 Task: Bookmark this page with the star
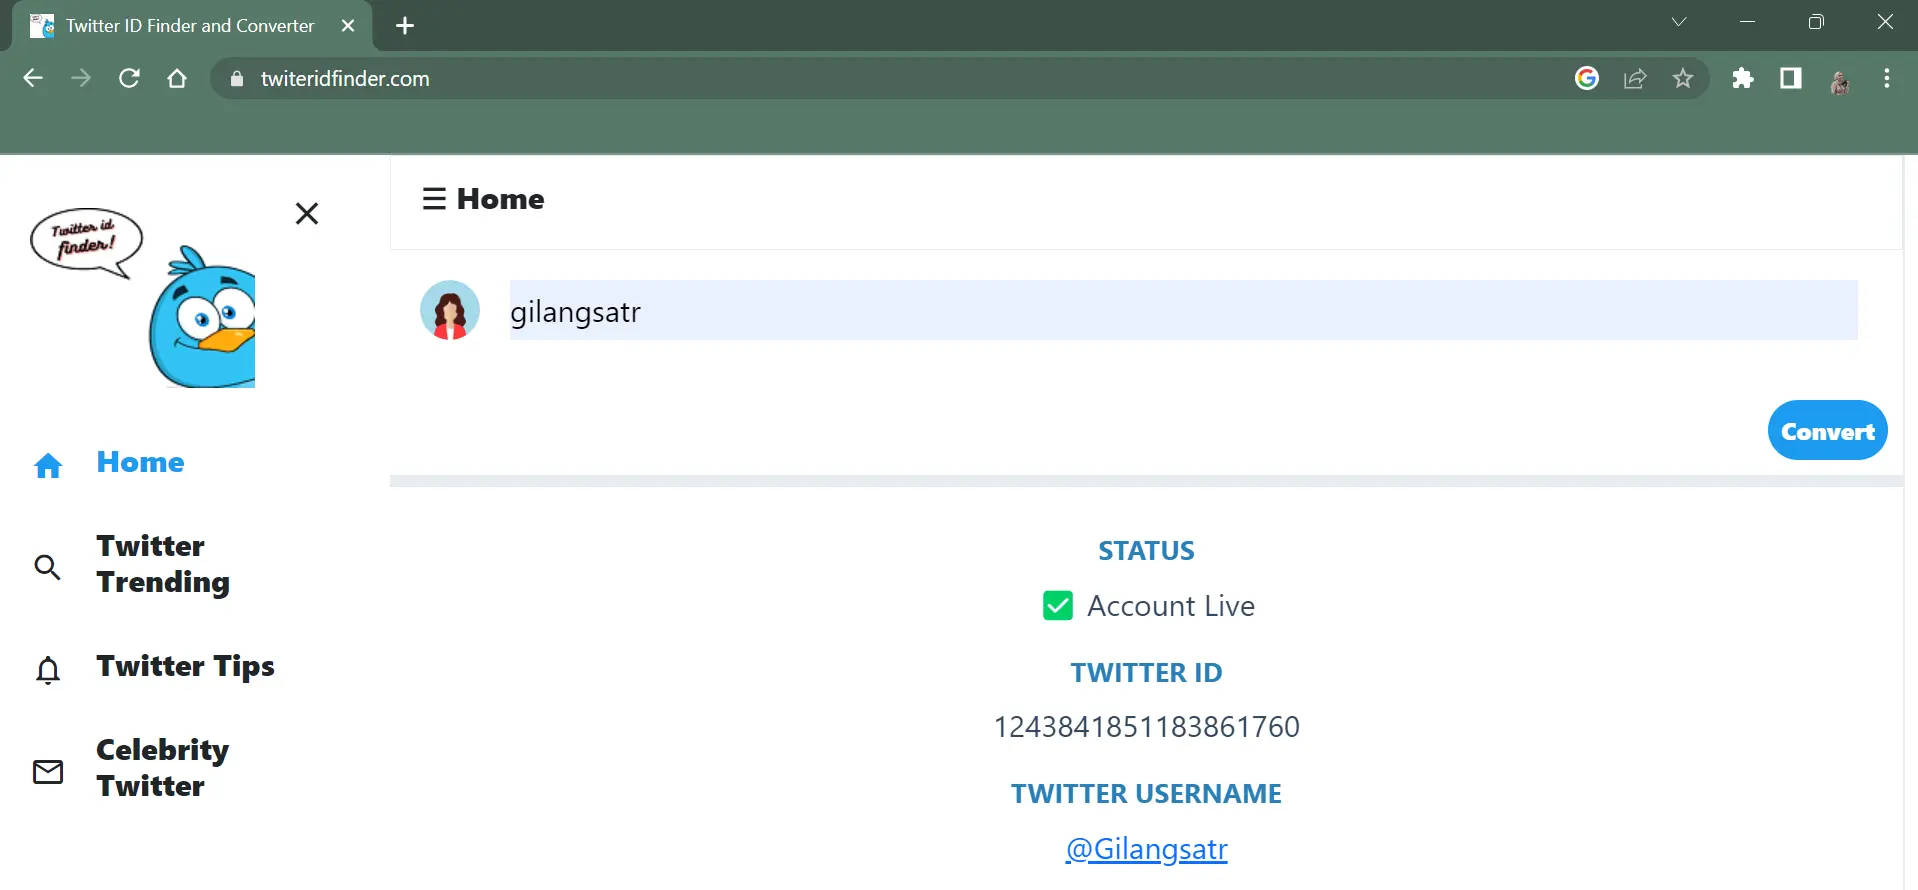pyautogui.click(x=1683, y=78)
